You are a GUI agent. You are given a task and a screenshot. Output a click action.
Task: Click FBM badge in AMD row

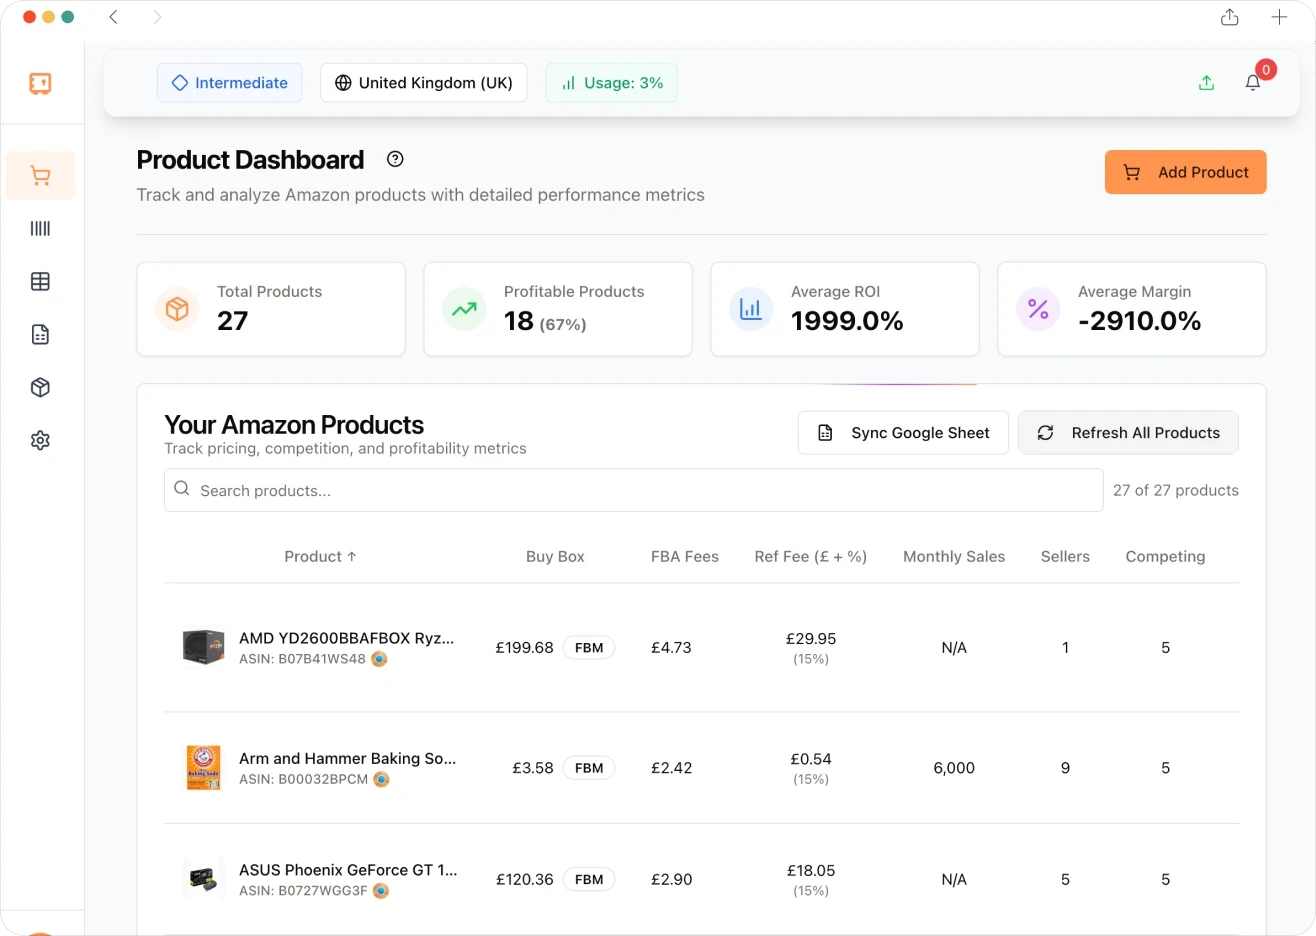589,648
